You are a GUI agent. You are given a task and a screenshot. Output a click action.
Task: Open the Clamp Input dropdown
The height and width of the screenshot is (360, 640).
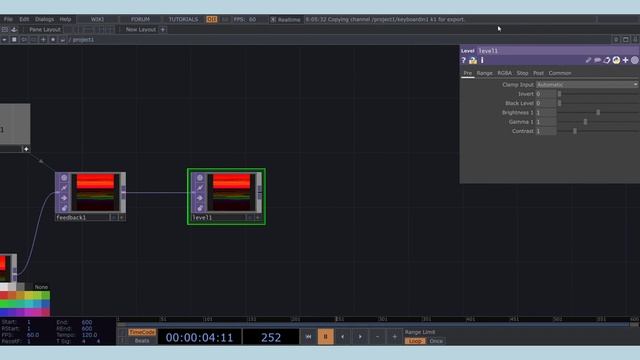[587, 84]
